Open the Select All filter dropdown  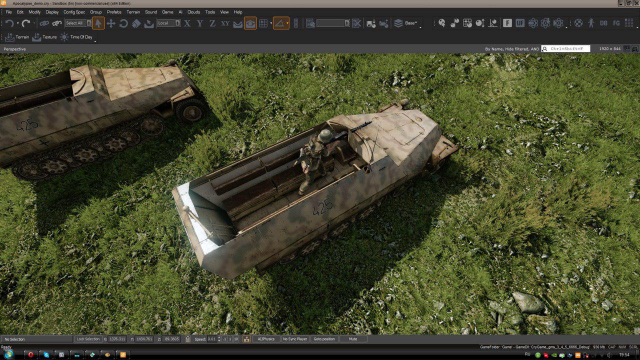coord(78,23)
